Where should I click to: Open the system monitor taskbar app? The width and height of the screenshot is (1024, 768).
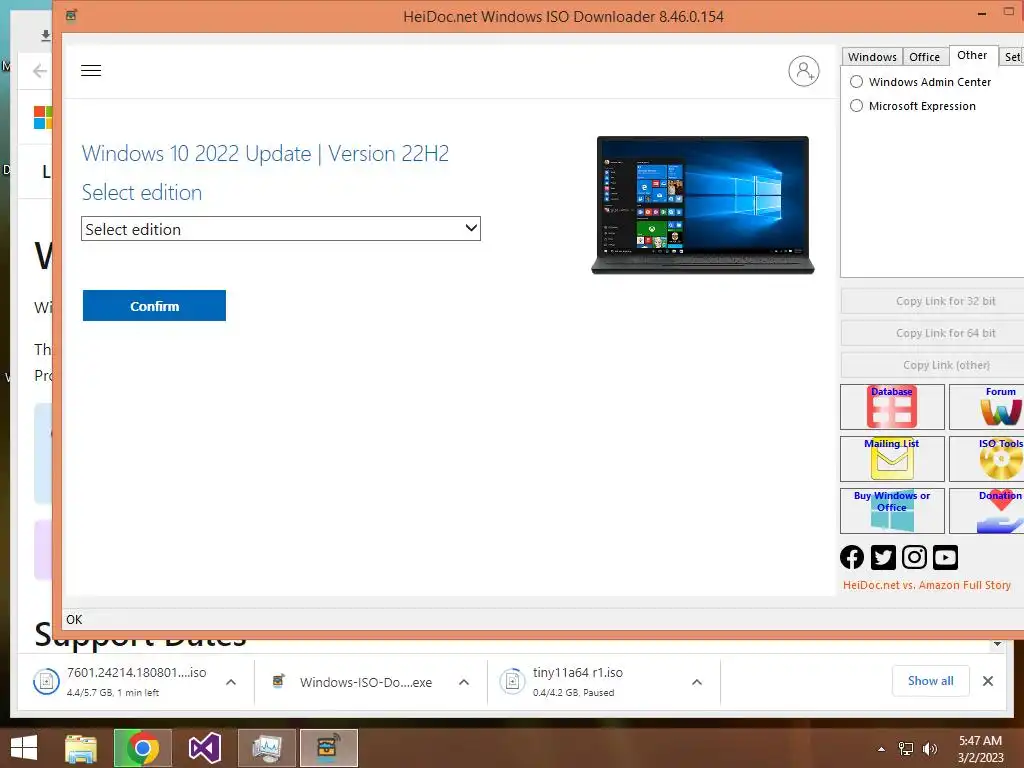(266, 748)
